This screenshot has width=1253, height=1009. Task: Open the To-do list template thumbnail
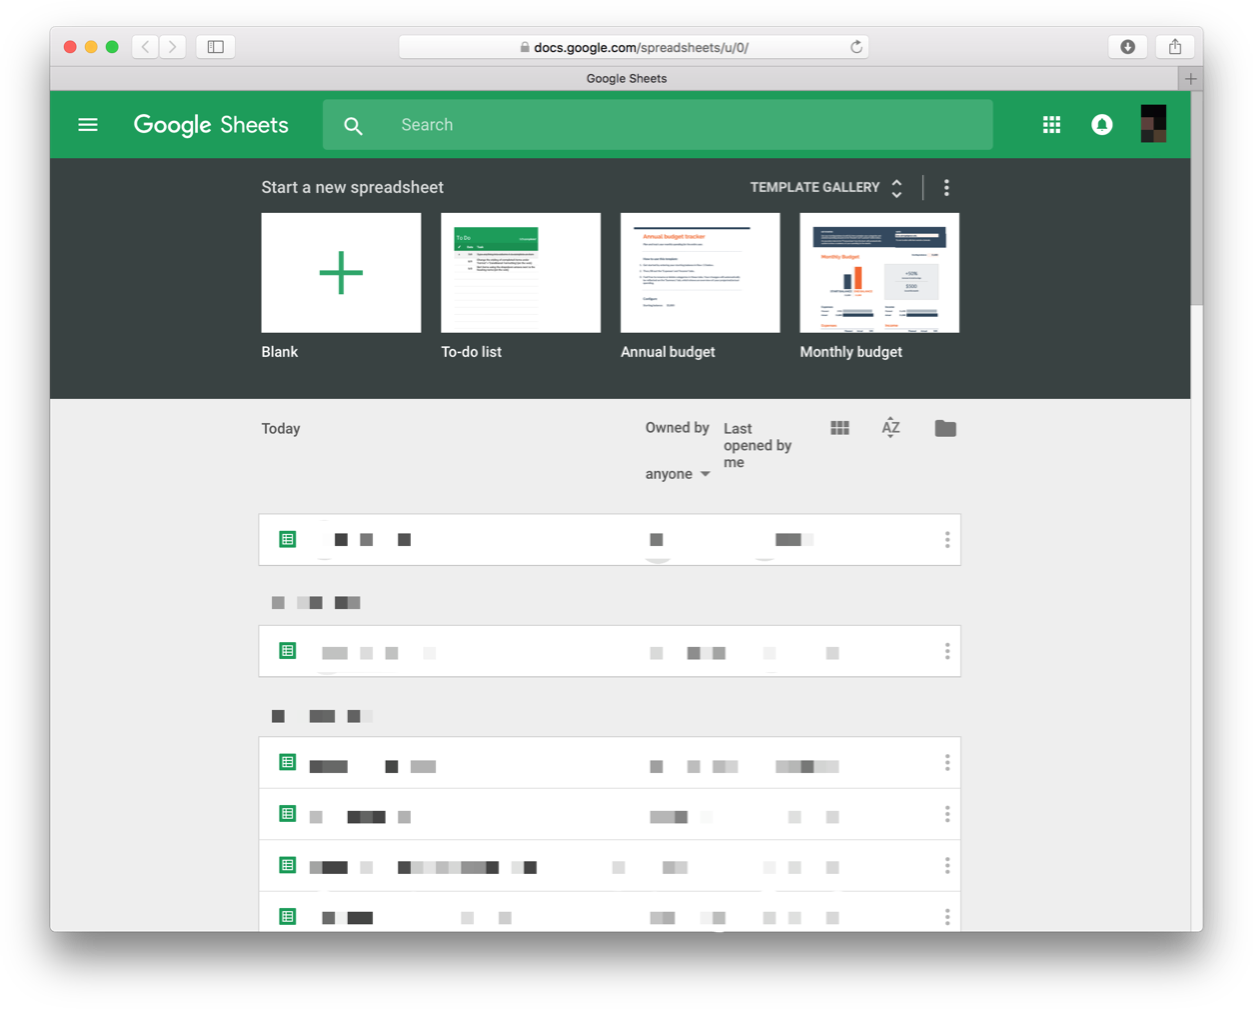(521, 273)
